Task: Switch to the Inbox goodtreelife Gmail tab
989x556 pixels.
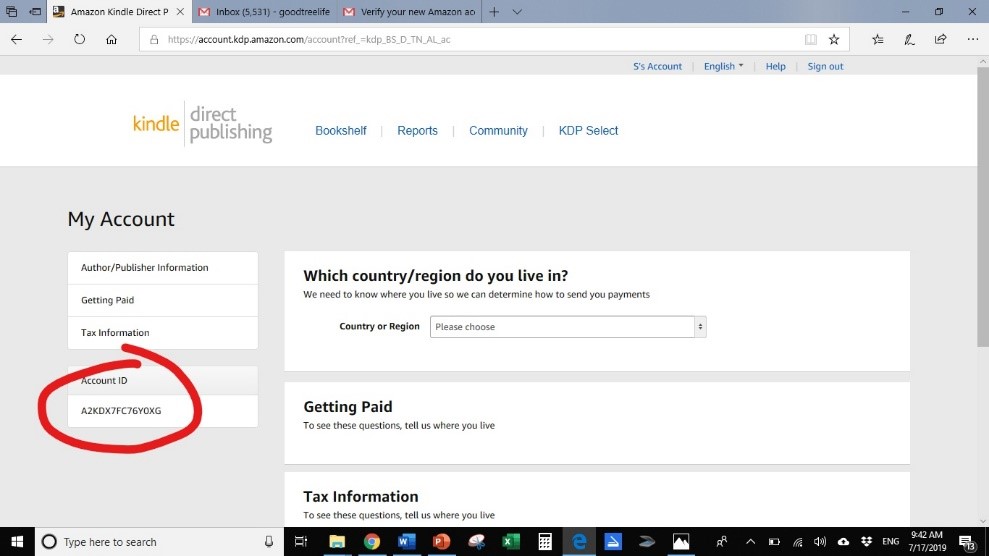Action: 265,11
